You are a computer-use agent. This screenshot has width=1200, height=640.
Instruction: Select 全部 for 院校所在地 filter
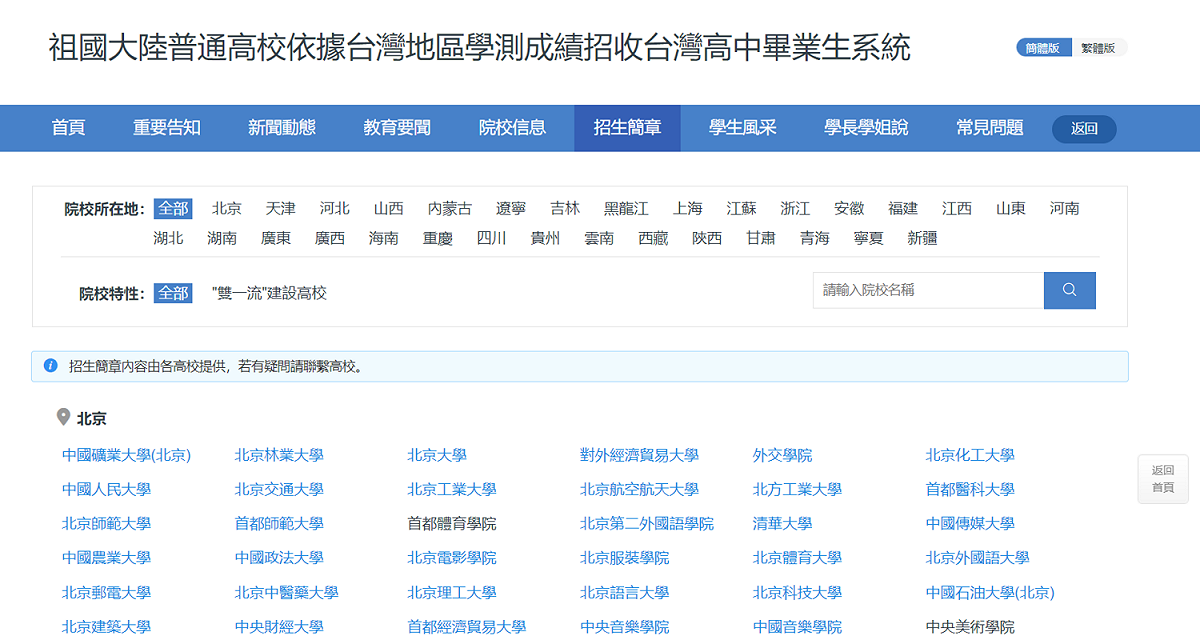(x=172, y=208)
